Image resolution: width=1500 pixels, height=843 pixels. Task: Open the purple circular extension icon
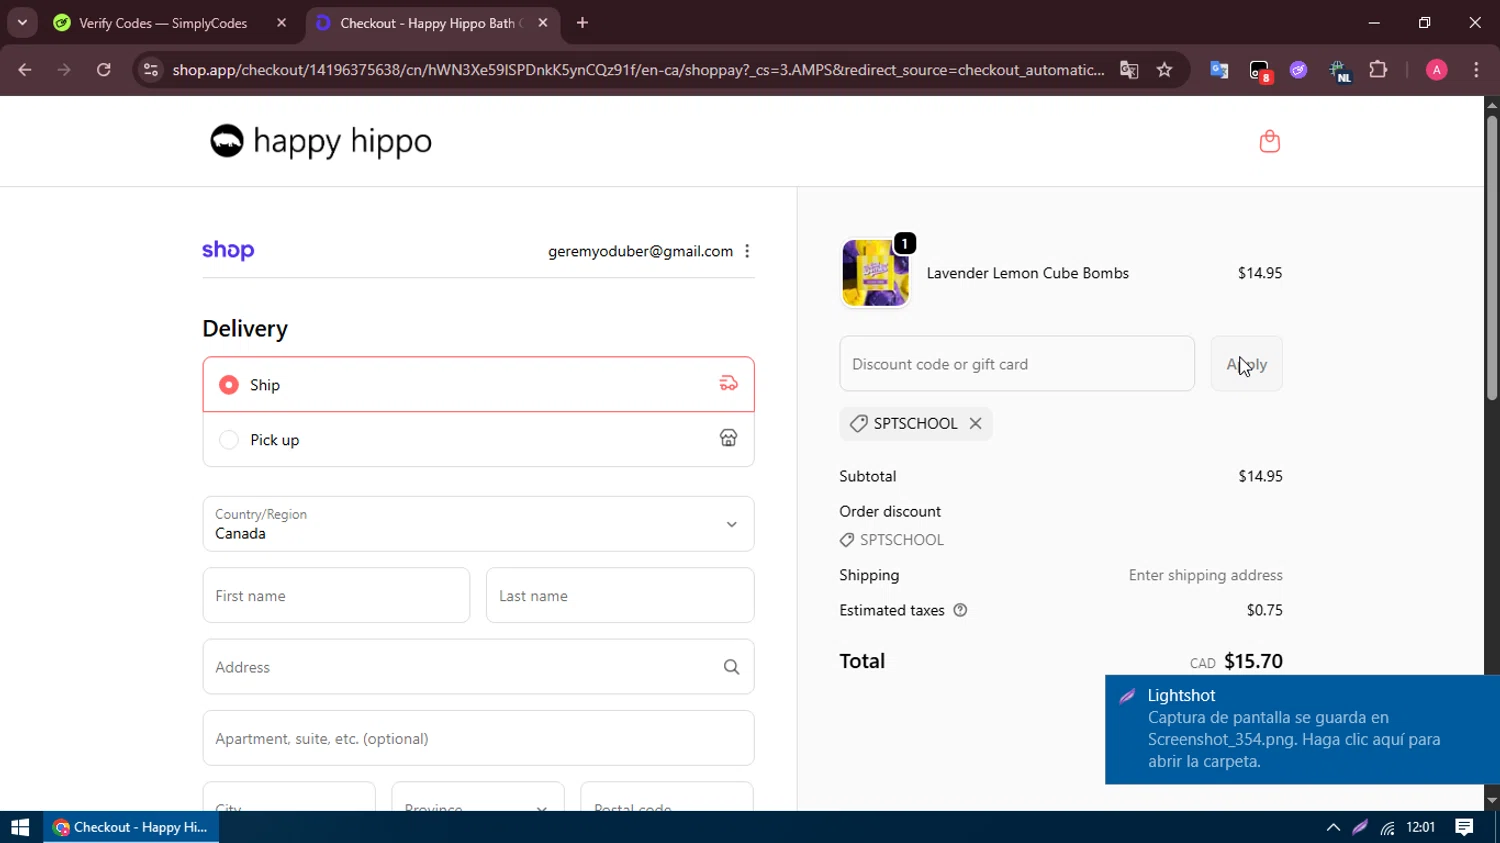[1298, 70]
